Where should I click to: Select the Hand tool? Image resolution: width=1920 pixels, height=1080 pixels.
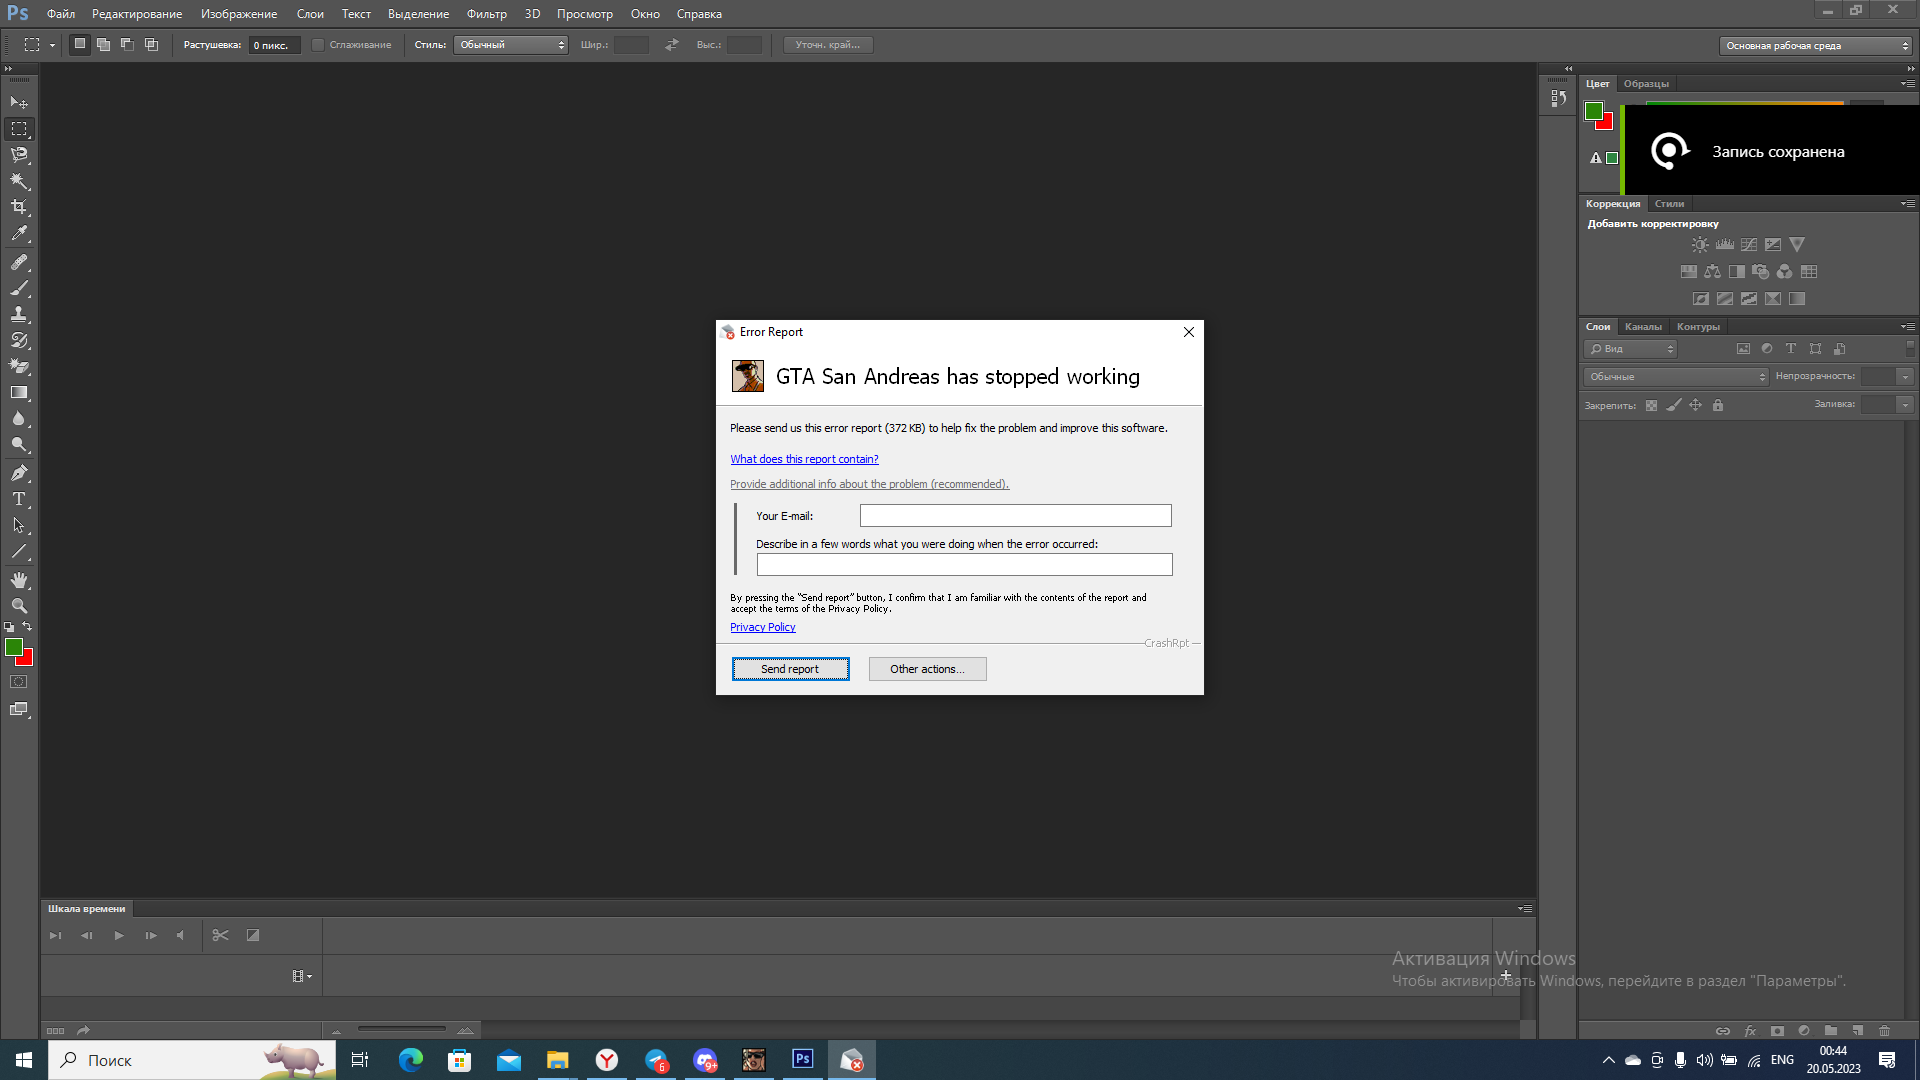19,580
